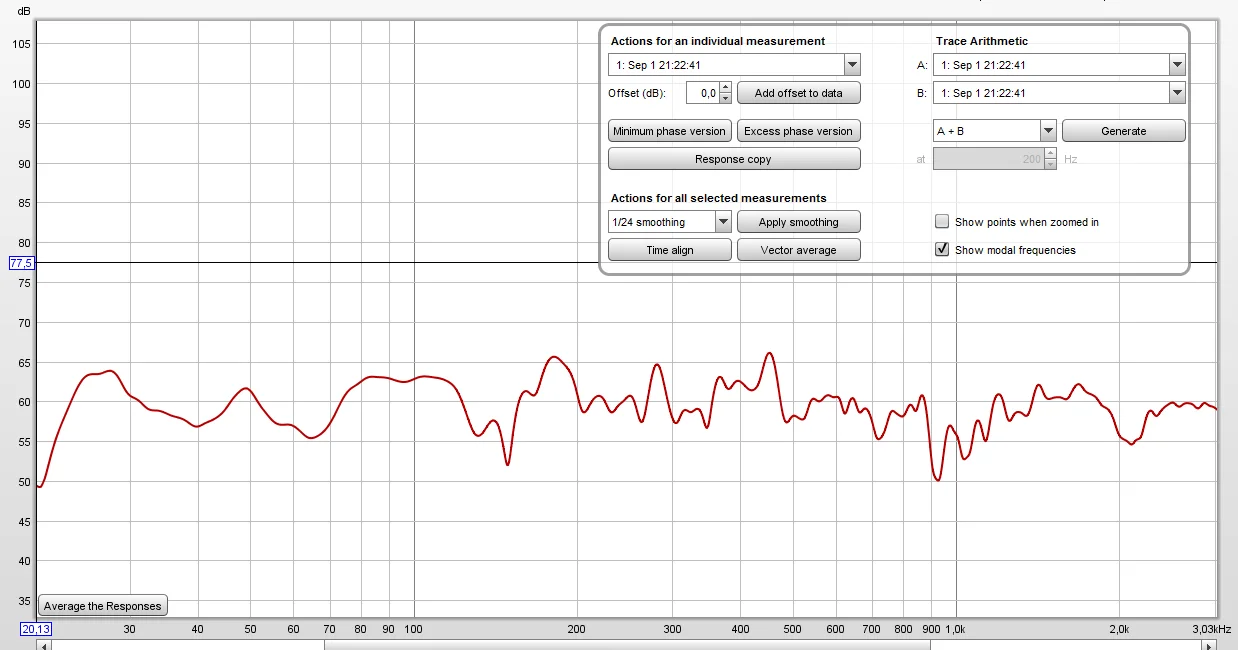Image resolution: width=1238 pixels, height=650 pixels.
Task: Click the Generate button in Trace Arithmetic
Action: click(1124, 131)
